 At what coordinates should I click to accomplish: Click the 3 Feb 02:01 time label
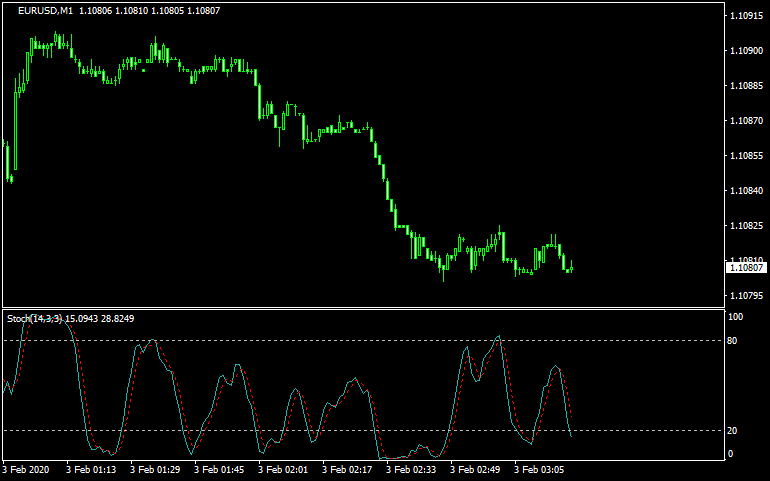pyautogui.click(x=283, y=470)
